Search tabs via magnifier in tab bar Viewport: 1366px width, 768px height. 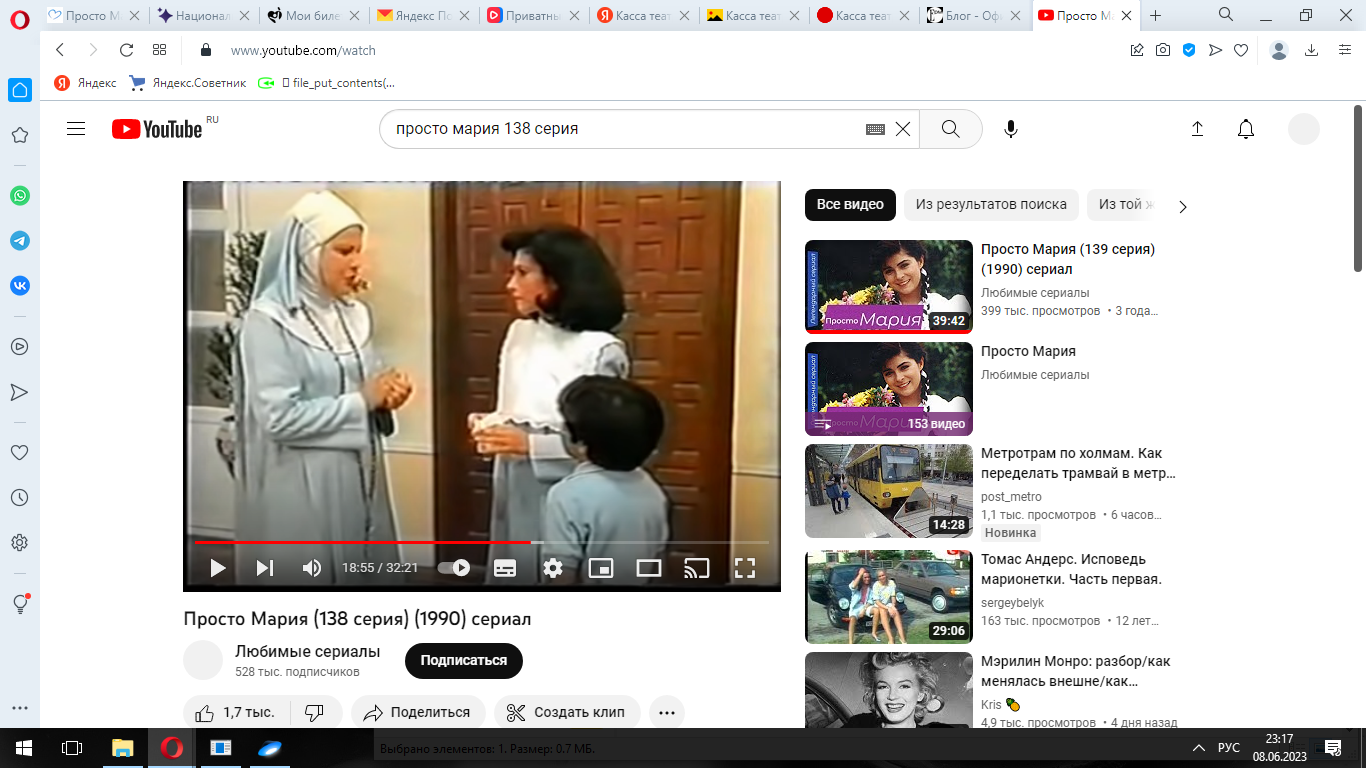coord(1226,14)
